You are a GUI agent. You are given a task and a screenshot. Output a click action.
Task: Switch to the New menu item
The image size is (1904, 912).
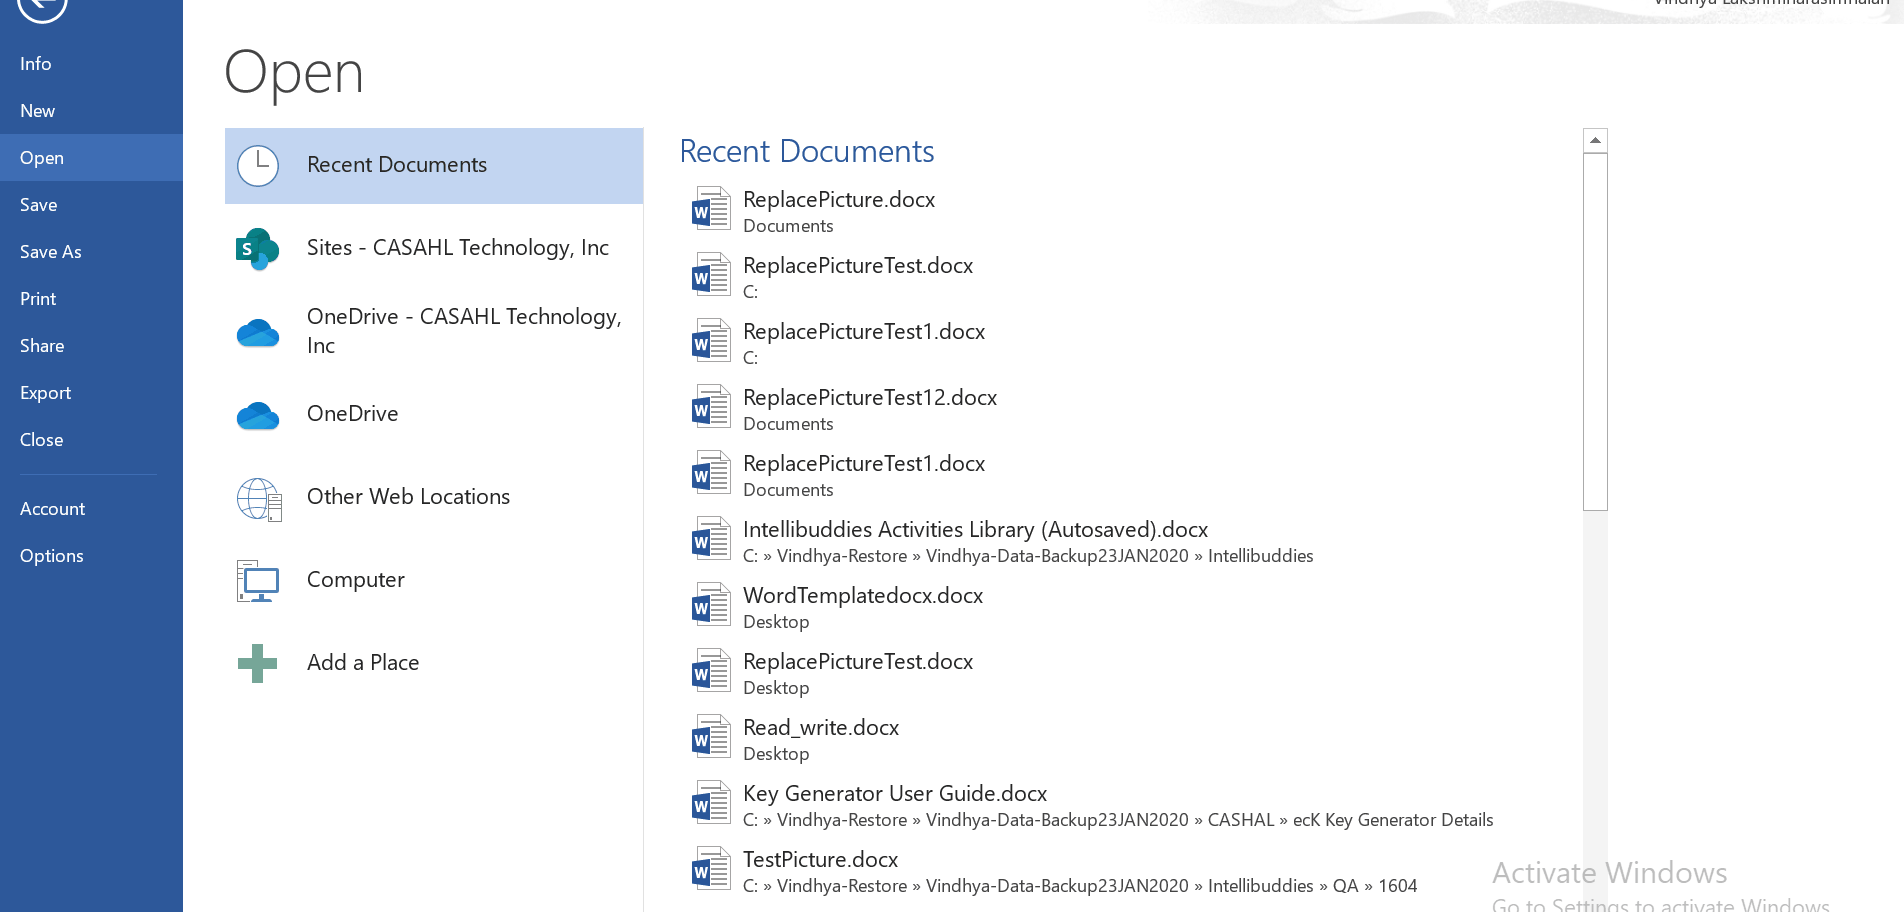click(x=37, y=110)
